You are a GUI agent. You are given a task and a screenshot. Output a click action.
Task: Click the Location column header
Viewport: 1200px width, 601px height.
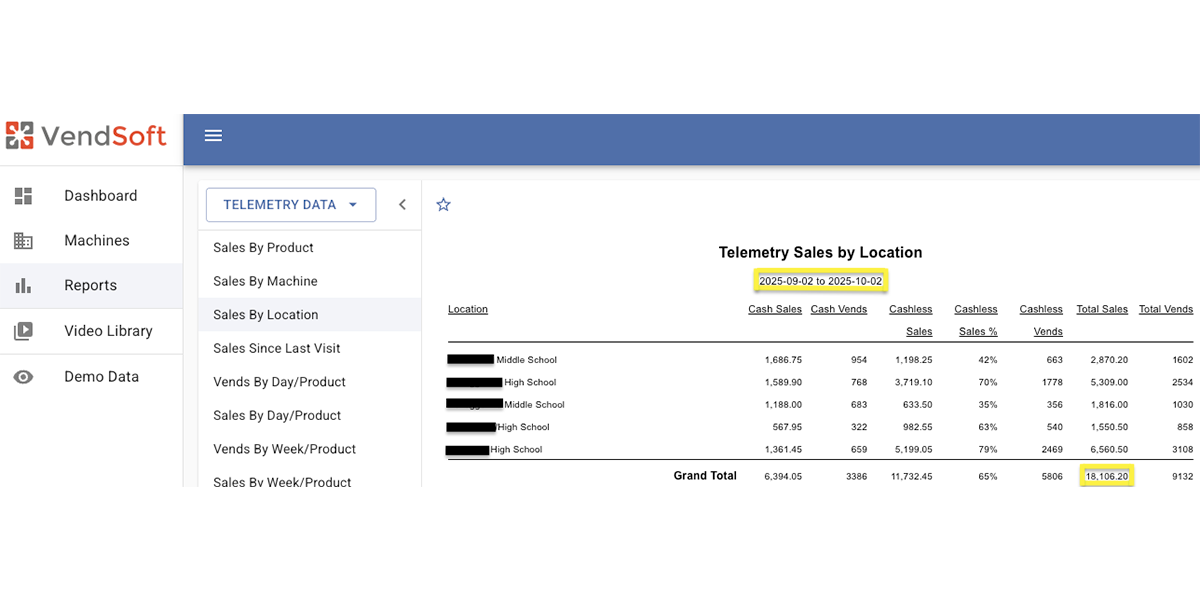click(468, 310)
